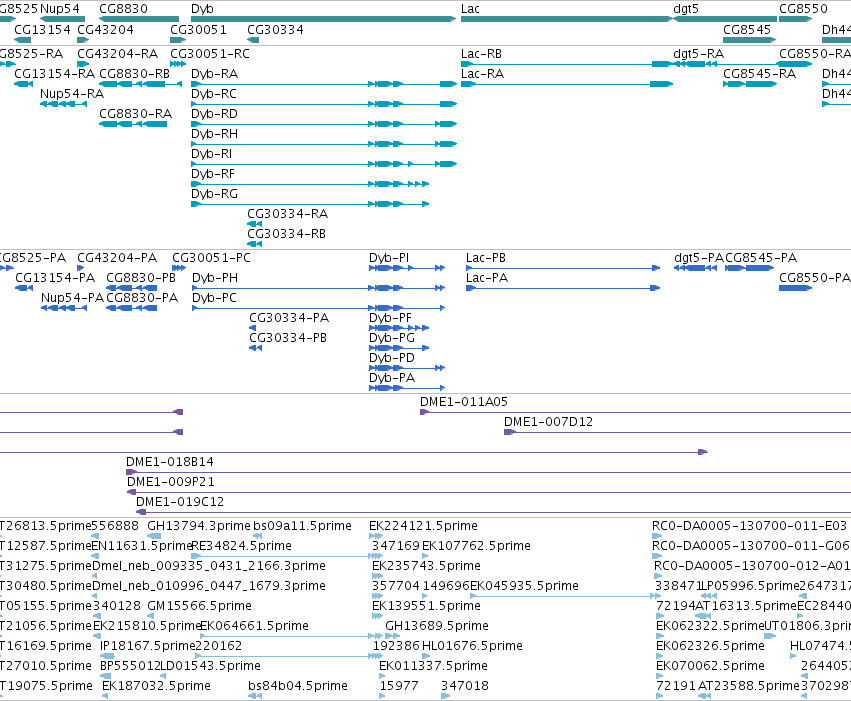Click transcript CG8830-RA
Screen dimensions: 851x701
(x=136, y=114)
